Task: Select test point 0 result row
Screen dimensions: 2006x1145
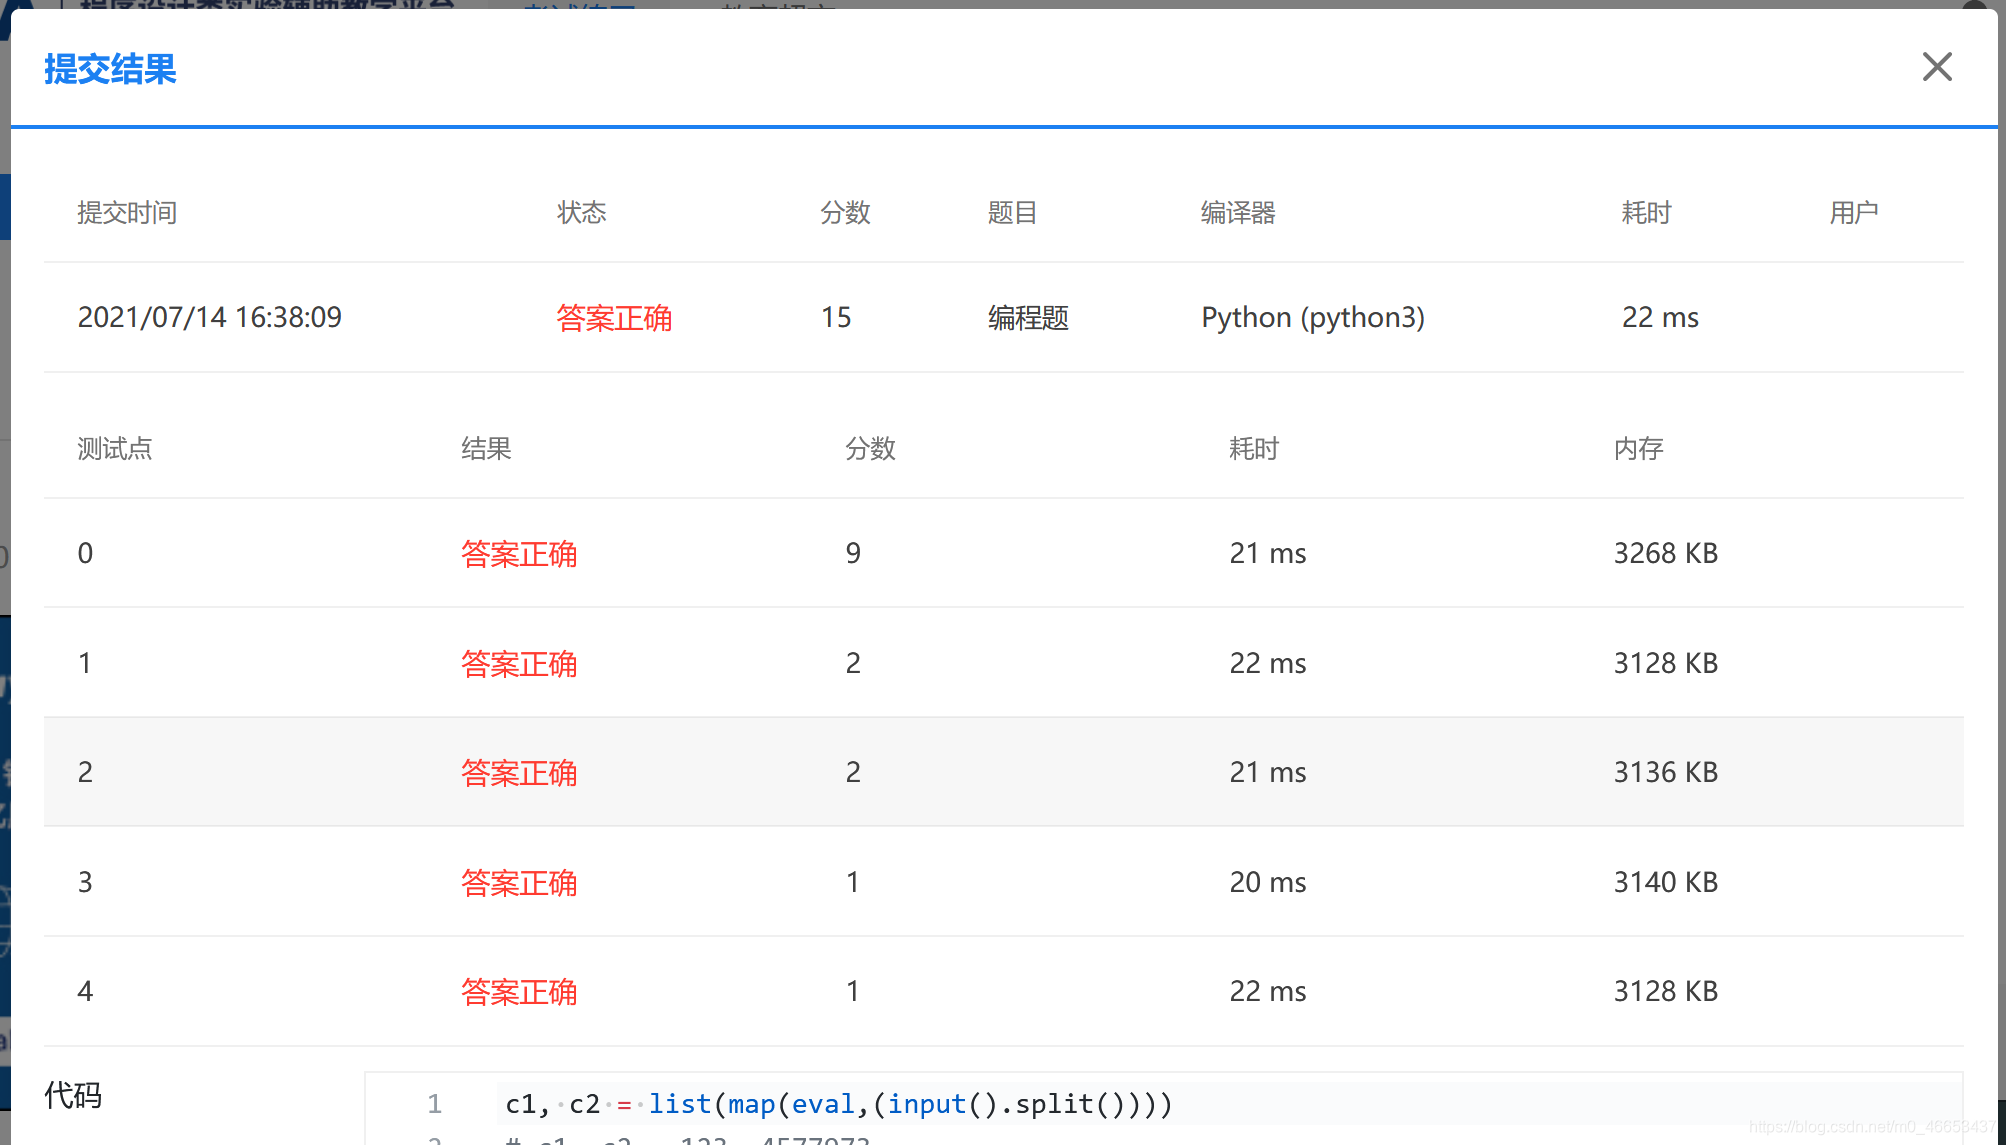Action: [519, 553]
